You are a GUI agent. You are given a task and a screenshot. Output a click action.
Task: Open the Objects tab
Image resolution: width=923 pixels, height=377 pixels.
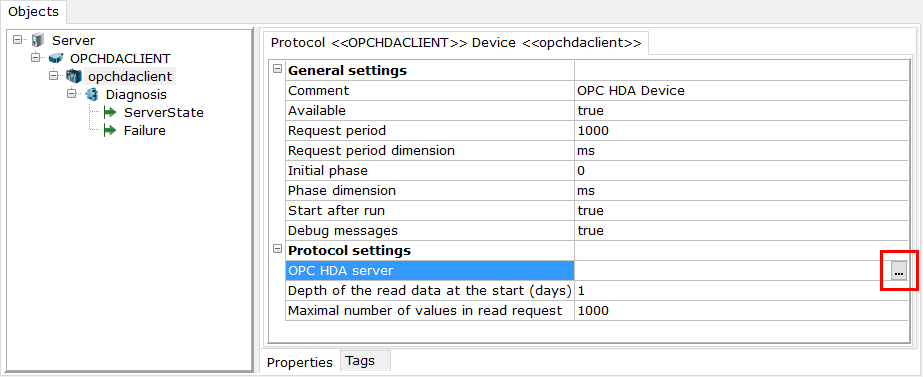[34, 11]
